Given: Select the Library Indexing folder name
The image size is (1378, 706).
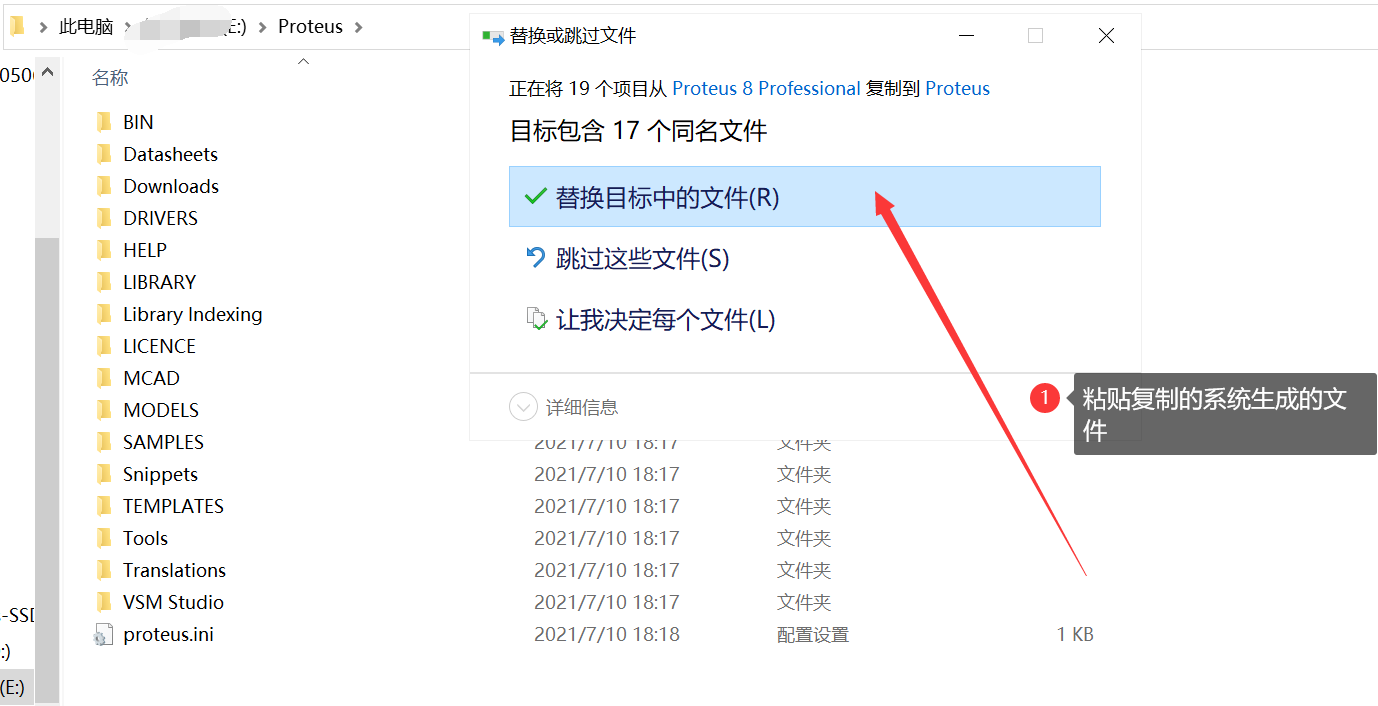Looking at the screenshot, I should click(193, 314).
